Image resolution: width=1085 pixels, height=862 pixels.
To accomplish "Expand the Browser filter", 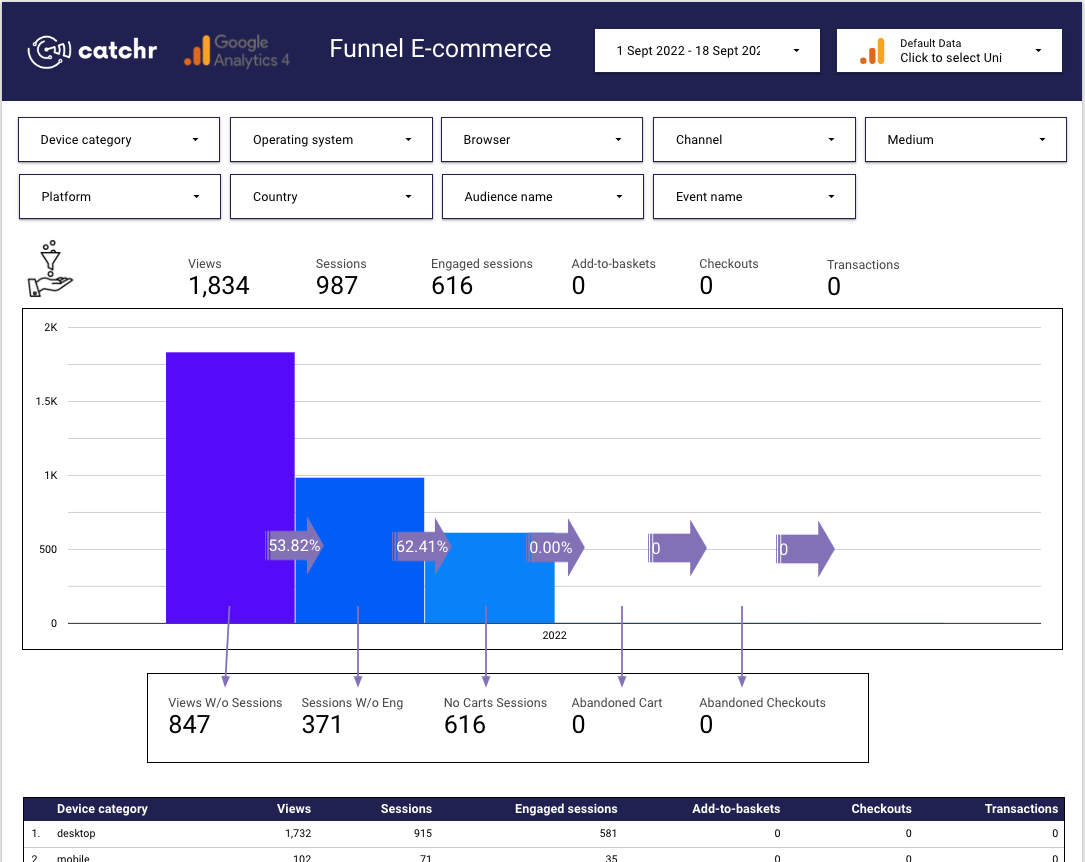I will click(x=541, y=139).
